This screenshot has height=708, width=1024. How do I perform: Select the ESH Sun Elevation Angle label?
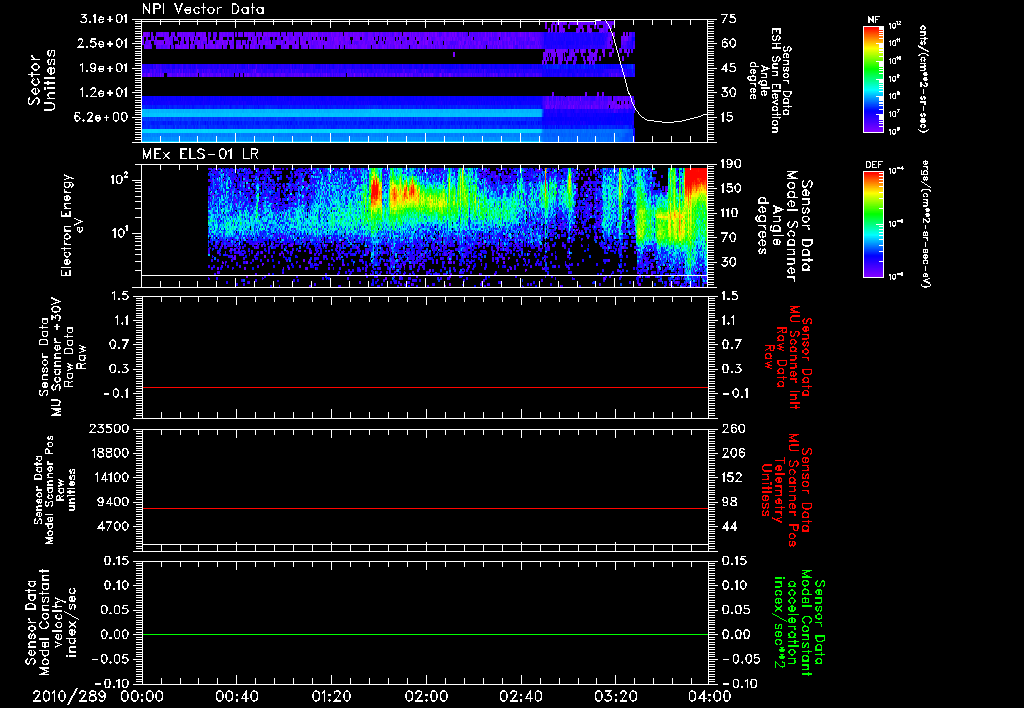(769, 80)
